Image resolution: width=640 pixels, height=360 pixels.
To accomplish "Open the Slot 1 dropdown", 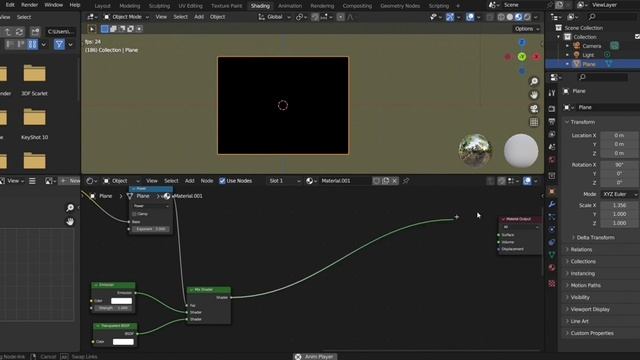I will point(284,181).
